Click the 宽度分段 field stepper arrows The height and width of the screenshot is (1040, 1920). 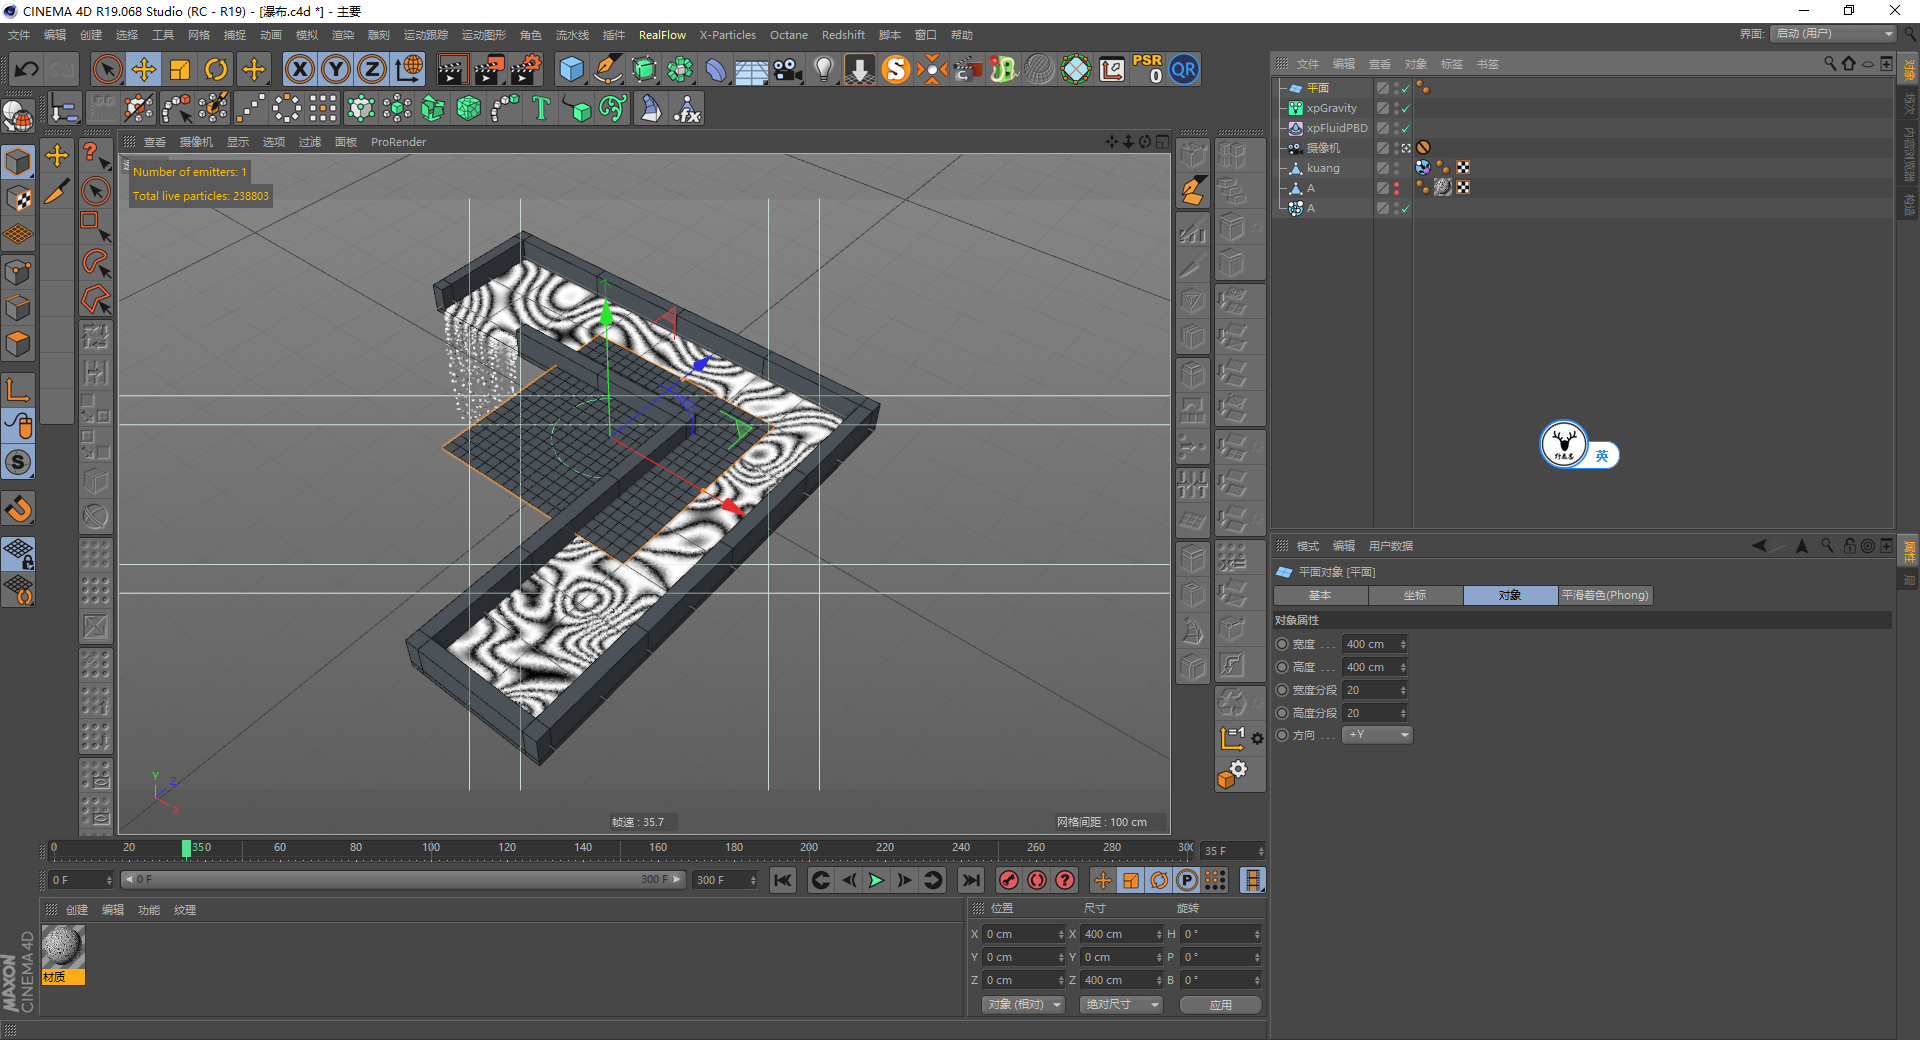(x=1404, y=690)
